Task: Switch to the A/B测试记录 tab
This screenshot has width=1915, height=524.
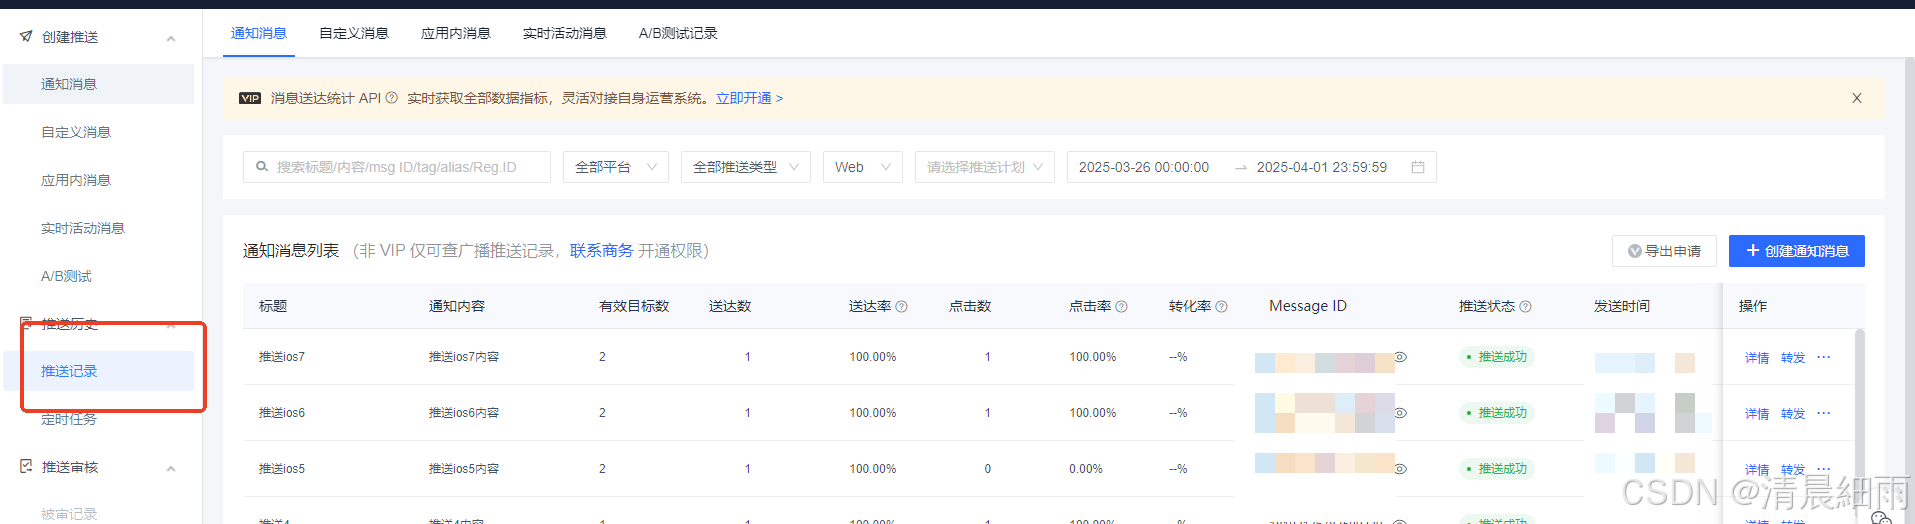Action: coord(678,33)
